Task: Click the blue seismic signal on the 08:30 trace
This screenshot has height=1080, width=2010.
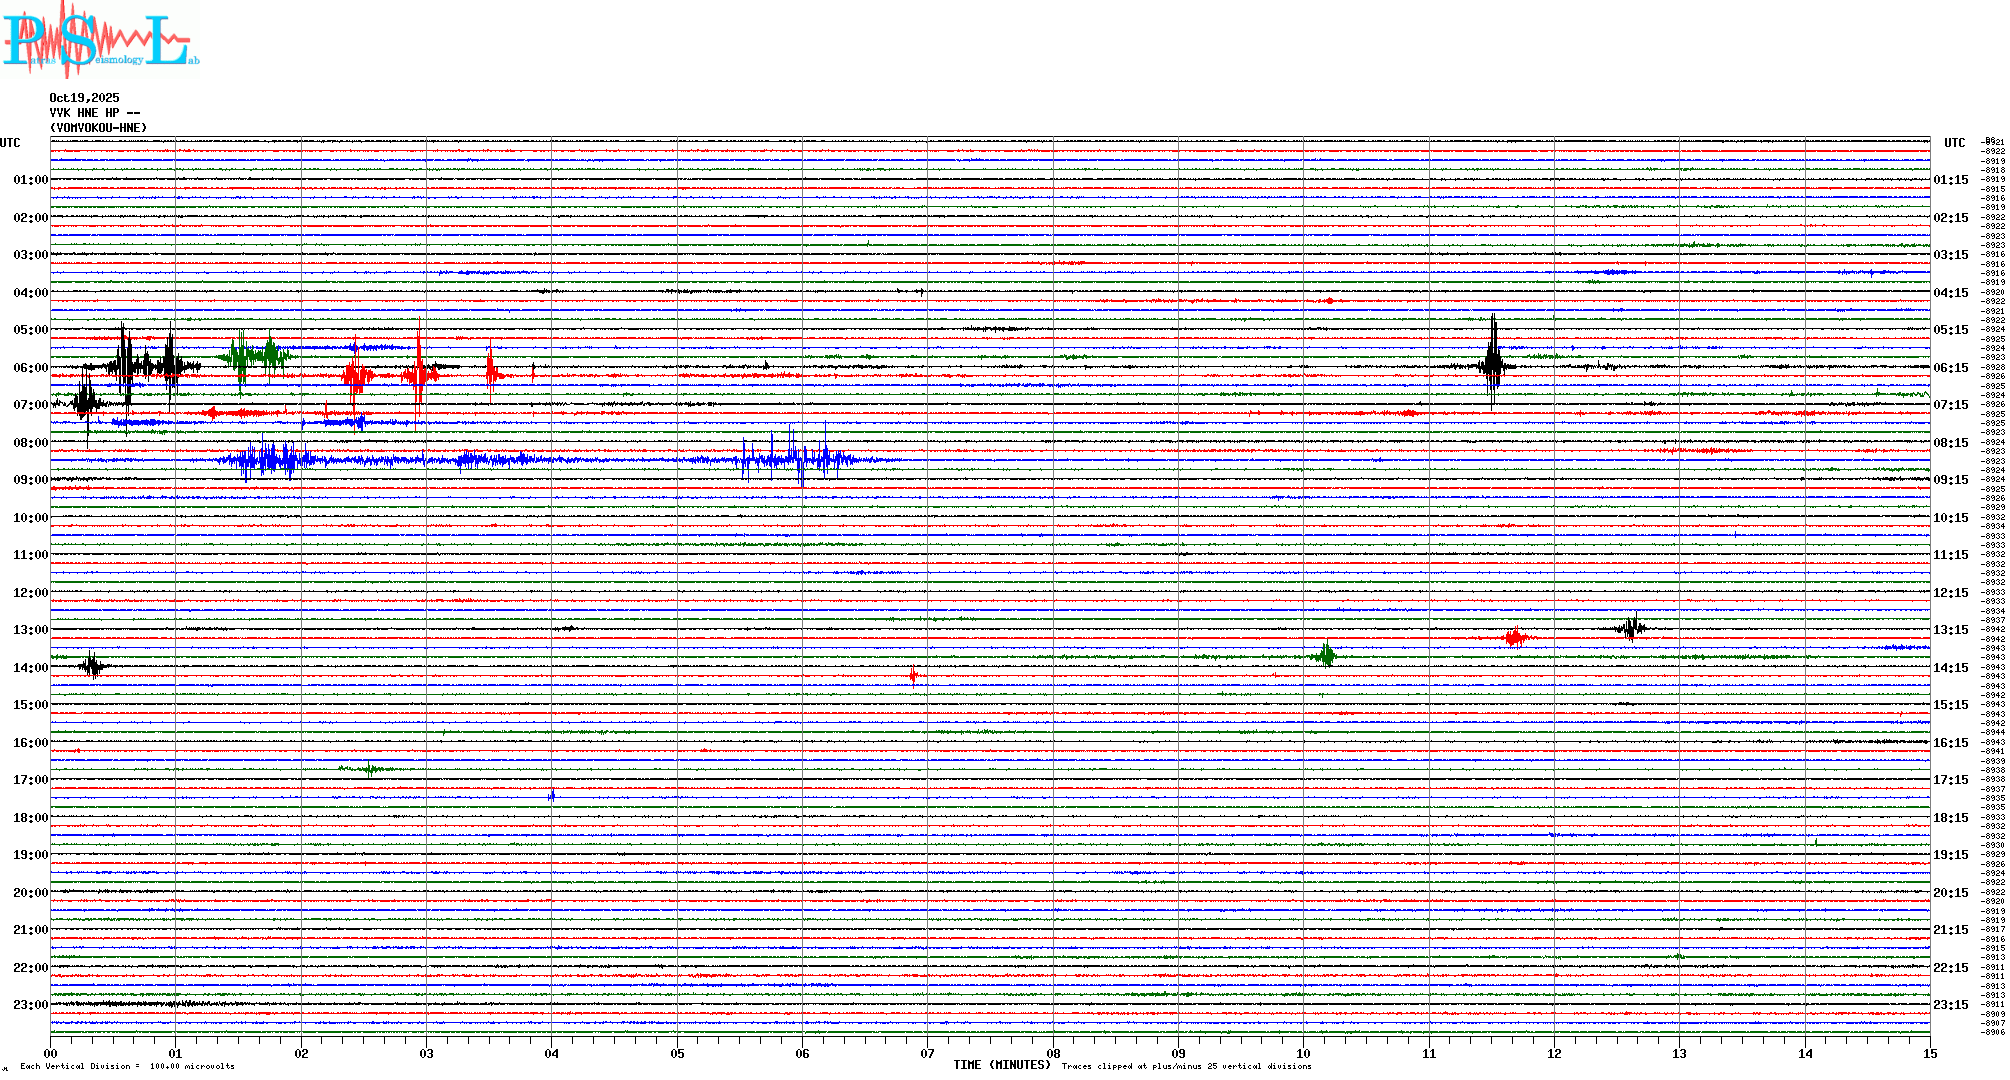Action: click(x=270, y=460)
